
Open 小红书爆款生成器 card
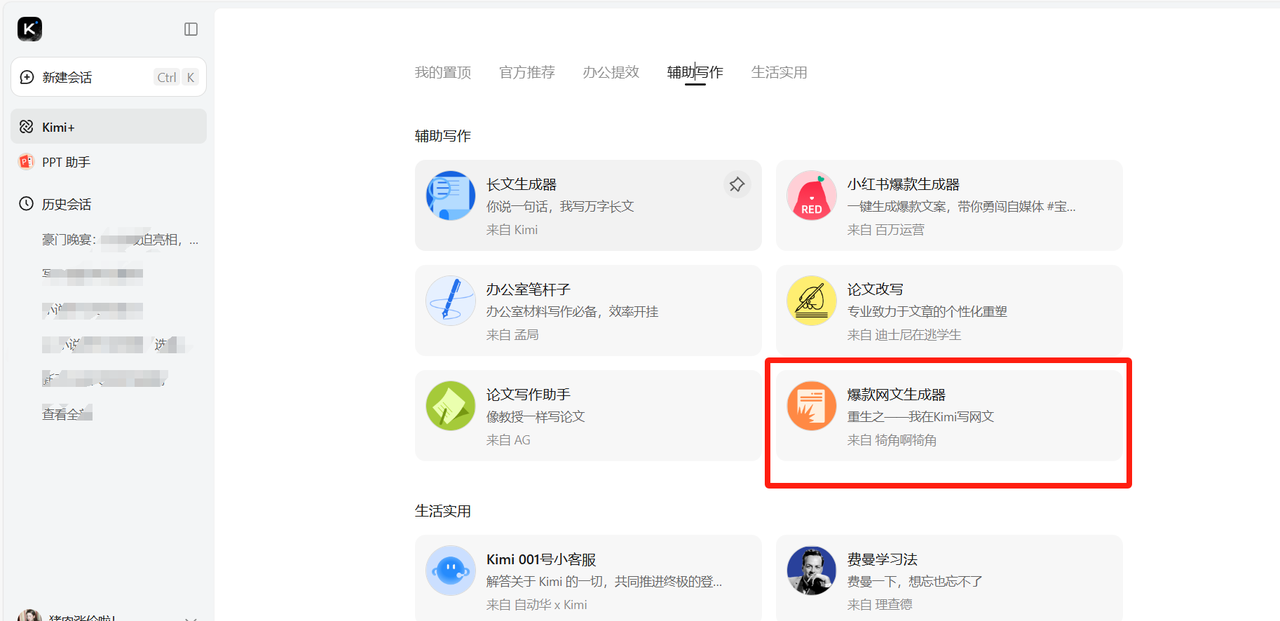pos(949,205)
